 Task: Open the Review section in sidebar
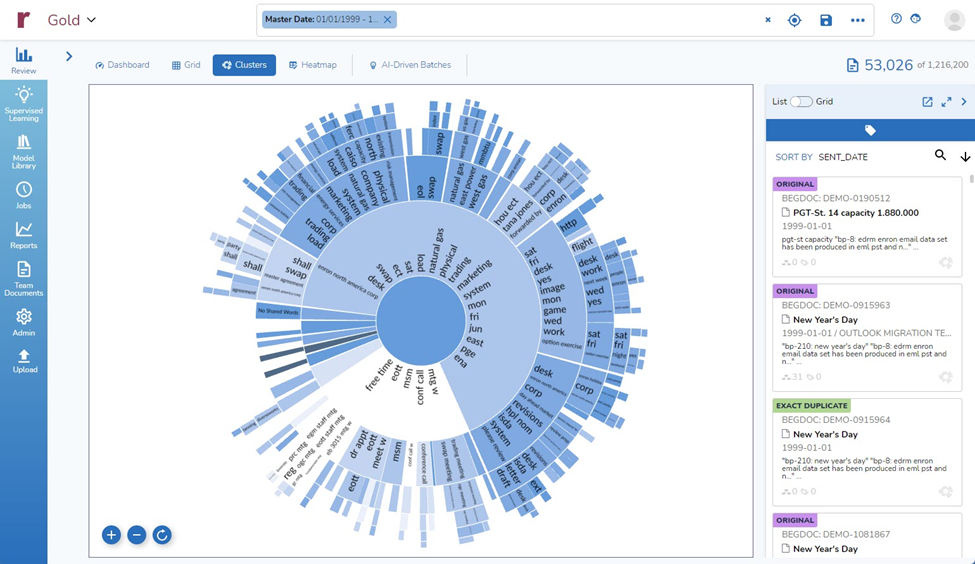pos(24,60)
